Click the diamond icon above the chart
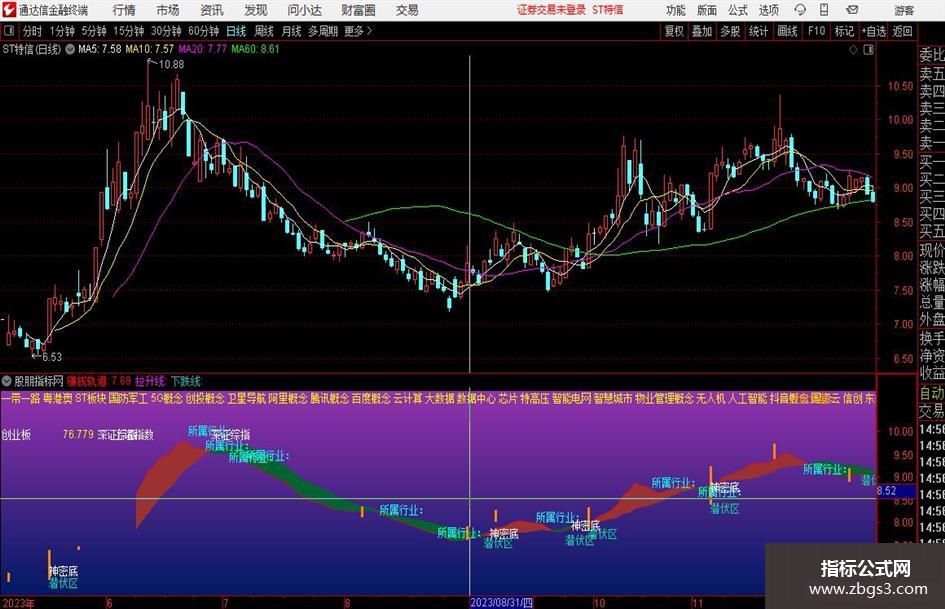Image resolution: width=945 pixels, height=609 pixels. 853,50
